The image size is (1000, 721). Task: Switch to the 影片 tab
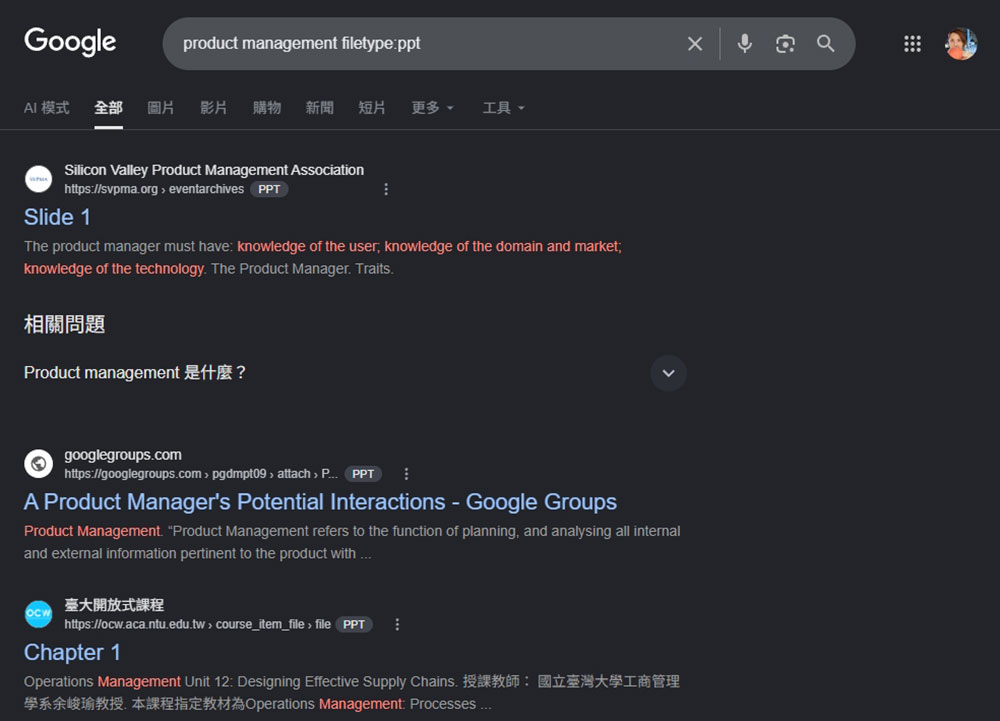coord(214,108)
